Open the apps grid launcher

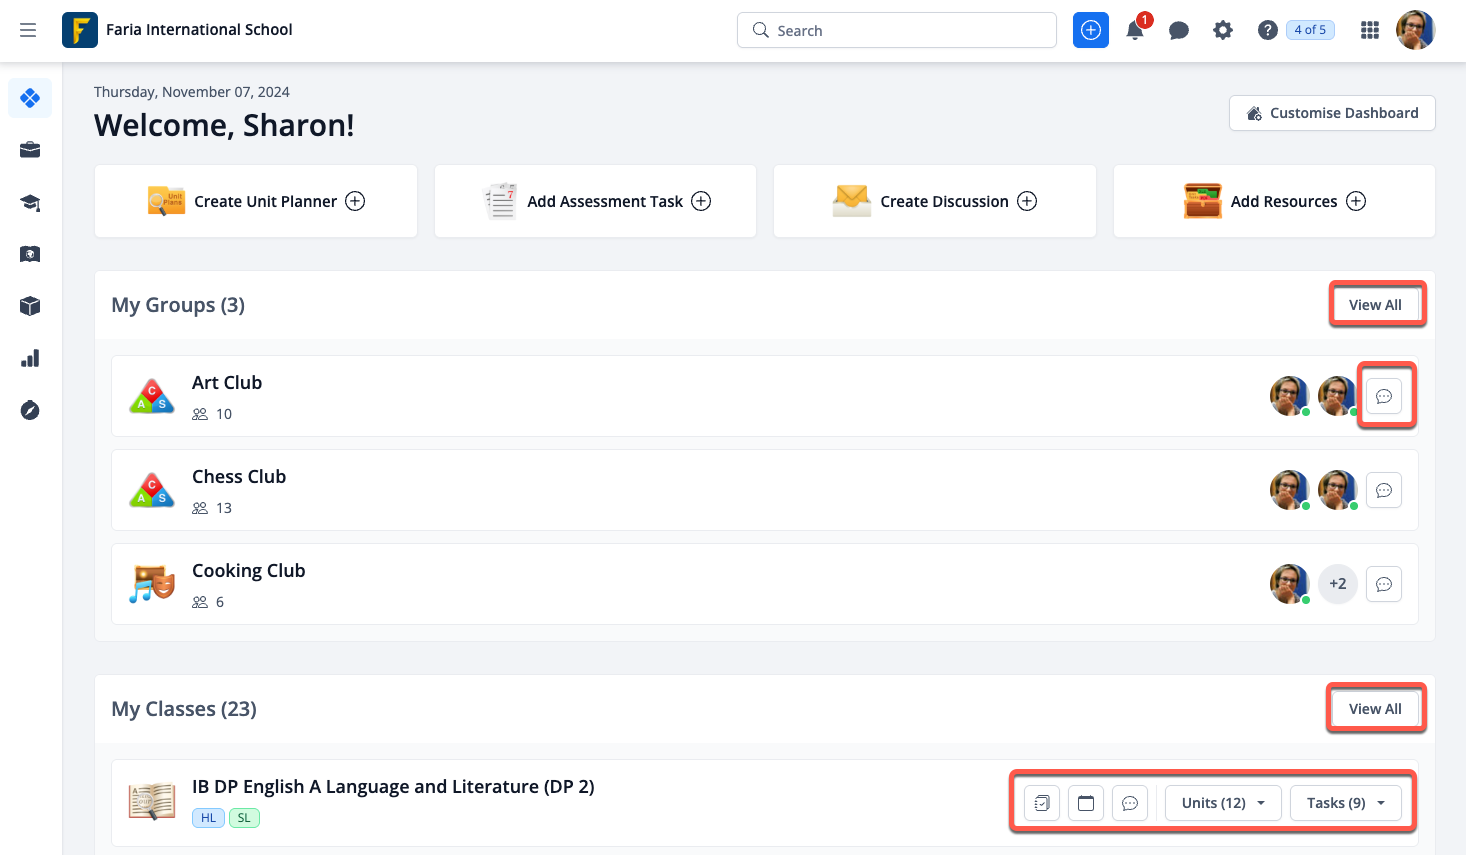[x=1370, y=30]
